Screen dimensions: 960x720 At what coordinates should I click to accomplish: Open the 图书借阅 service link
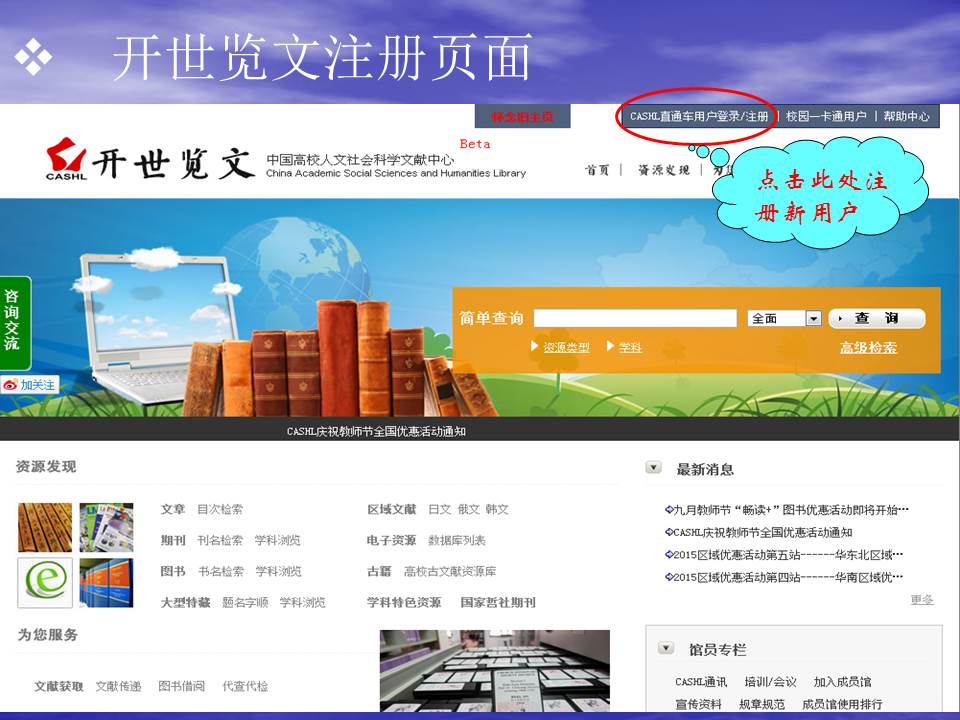(x=181, y=686)
